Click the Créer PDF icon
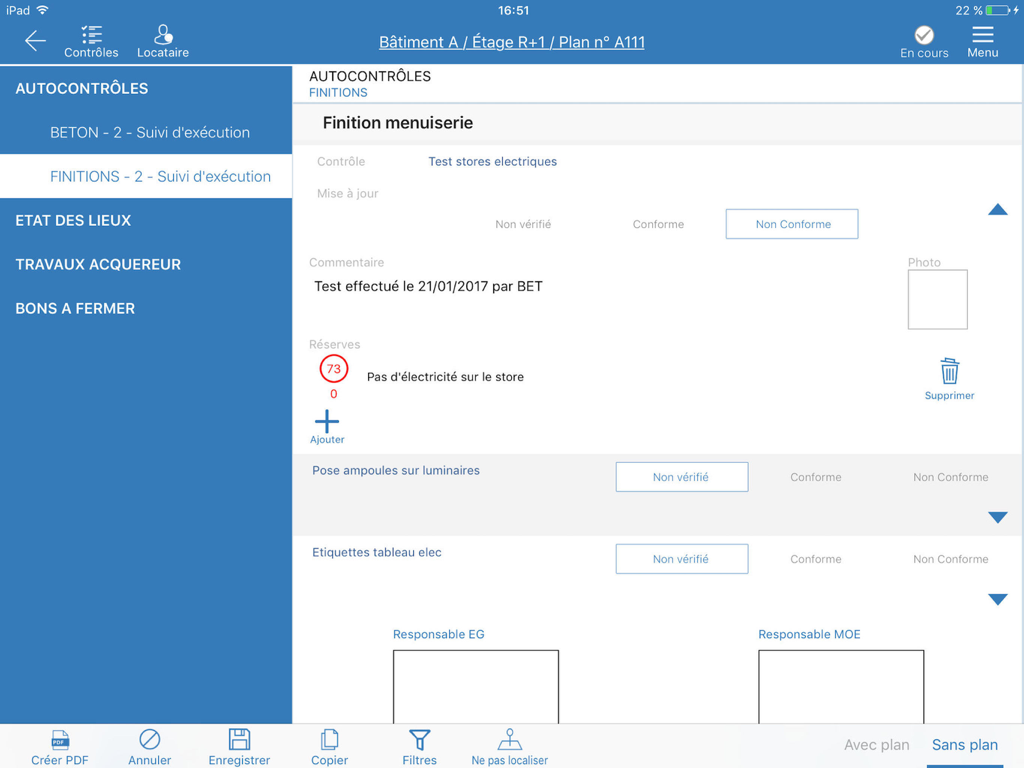1024x768 pixels. coord(59,740)
